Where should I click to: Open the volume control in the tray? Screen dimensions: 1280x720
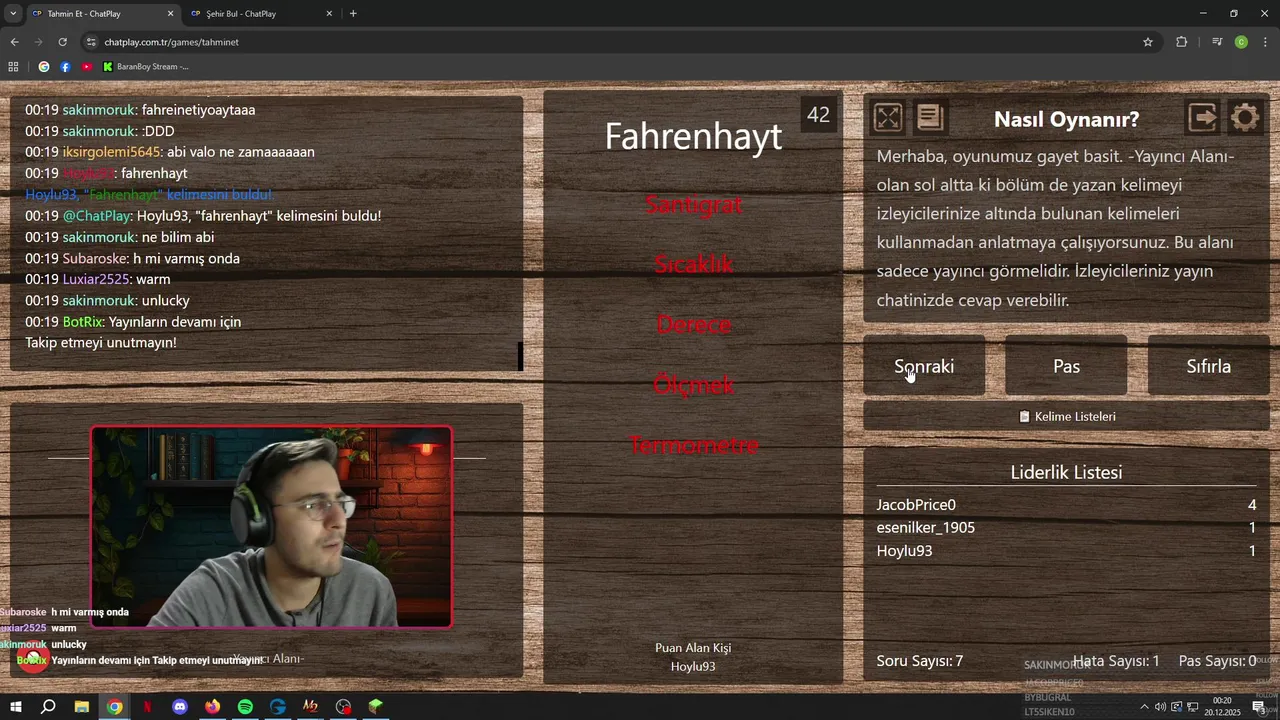click(1160, 707)
